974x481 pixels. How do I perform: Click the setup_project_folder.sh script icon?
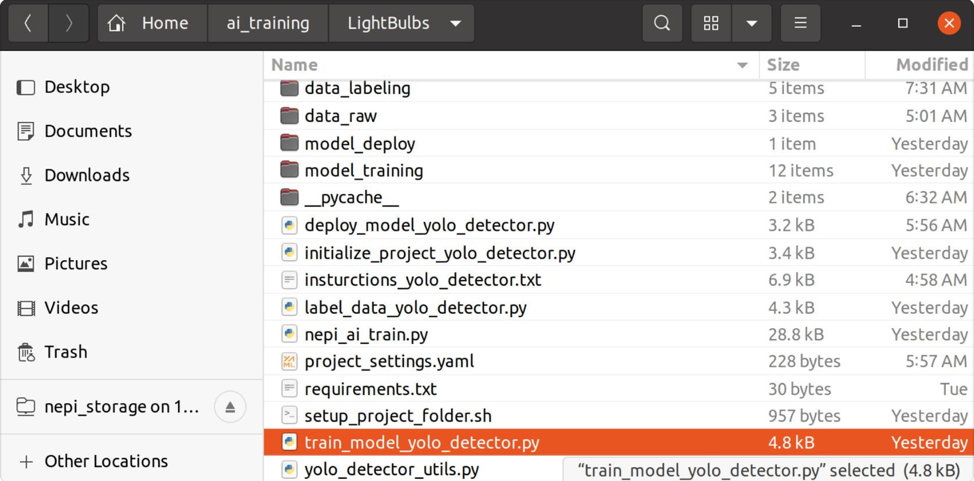point(289,415)
